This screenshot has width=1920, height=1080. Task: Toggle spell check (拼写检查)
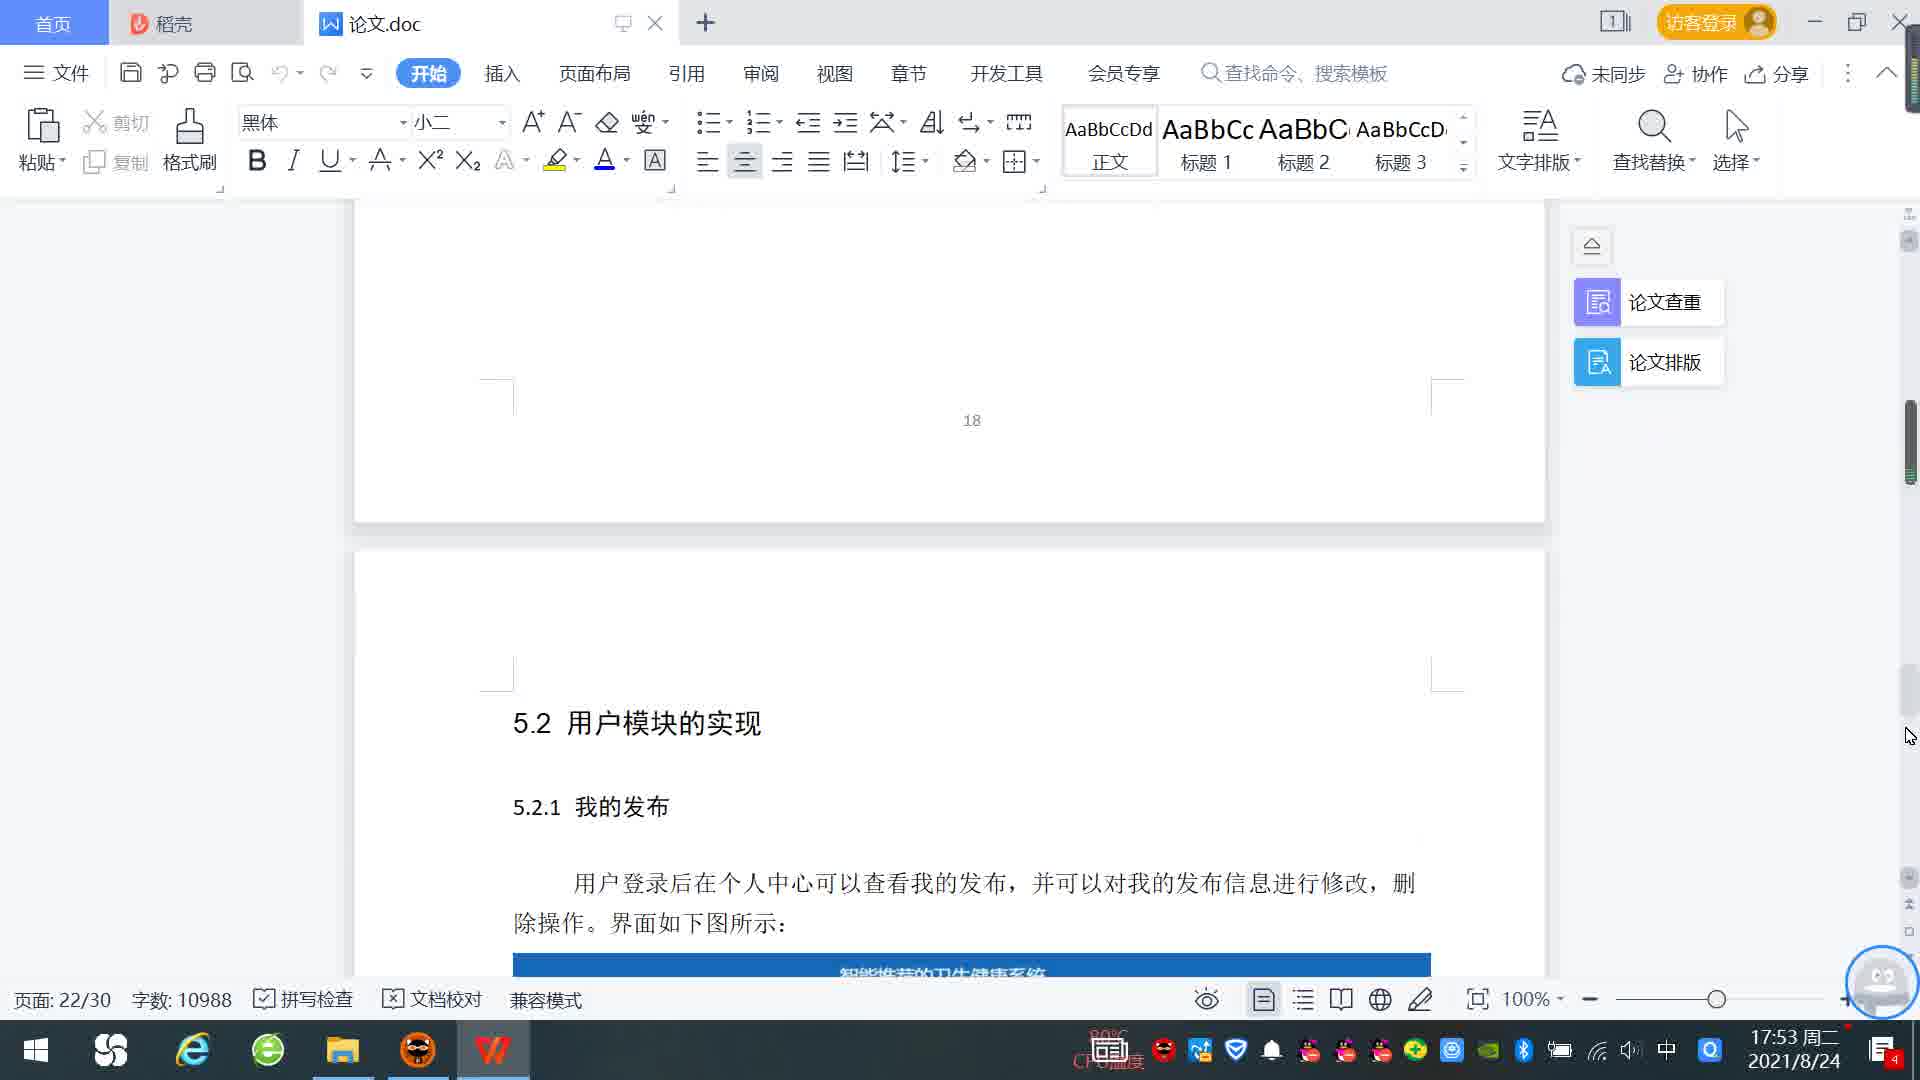304,999
